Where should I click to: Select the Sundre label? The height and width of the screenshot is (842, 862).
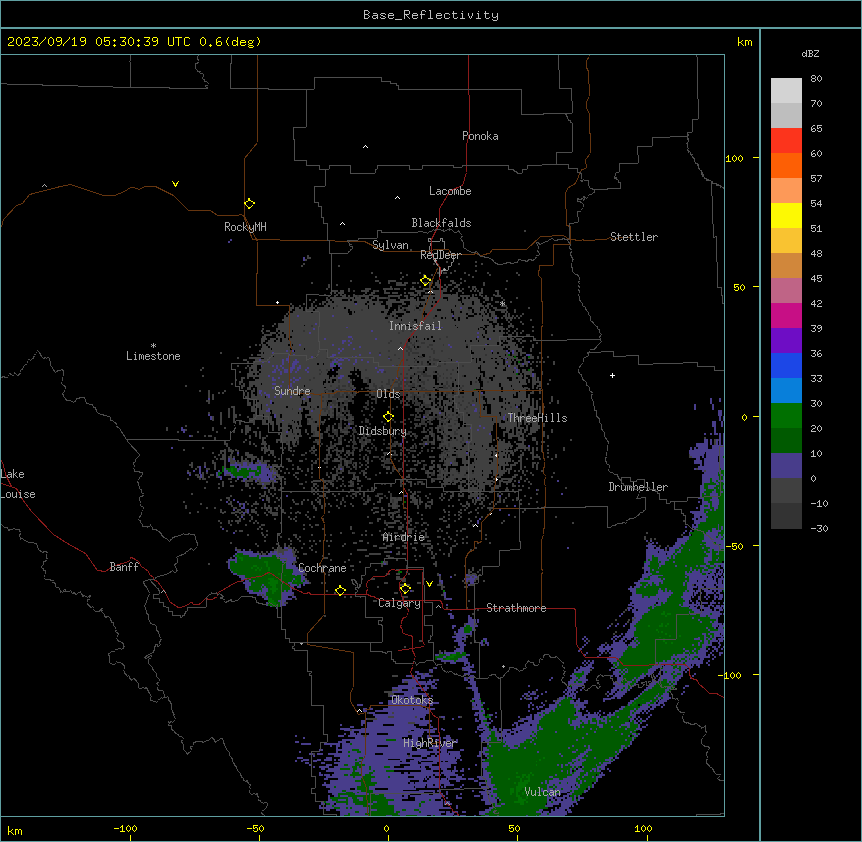pyautogui.click(x=292, y=391)
